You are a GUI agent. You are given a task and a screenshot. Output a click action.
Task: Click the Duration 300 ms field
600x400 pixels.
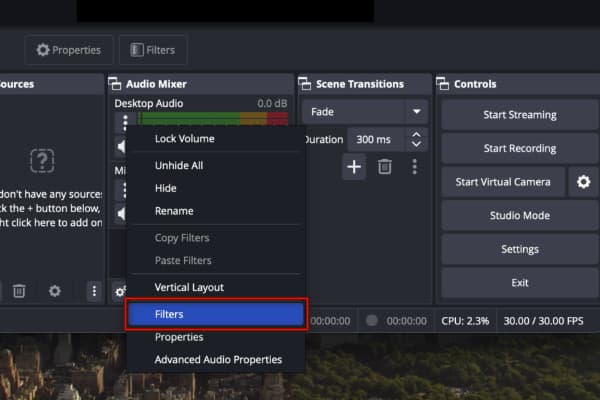click(x=376, y=139)
